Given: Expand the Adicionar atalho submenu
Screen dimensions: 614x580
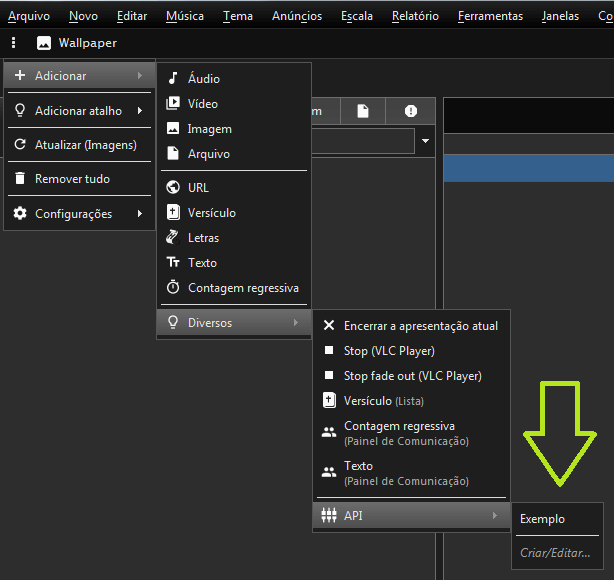Looking at the screenshot, I should 78,111.
